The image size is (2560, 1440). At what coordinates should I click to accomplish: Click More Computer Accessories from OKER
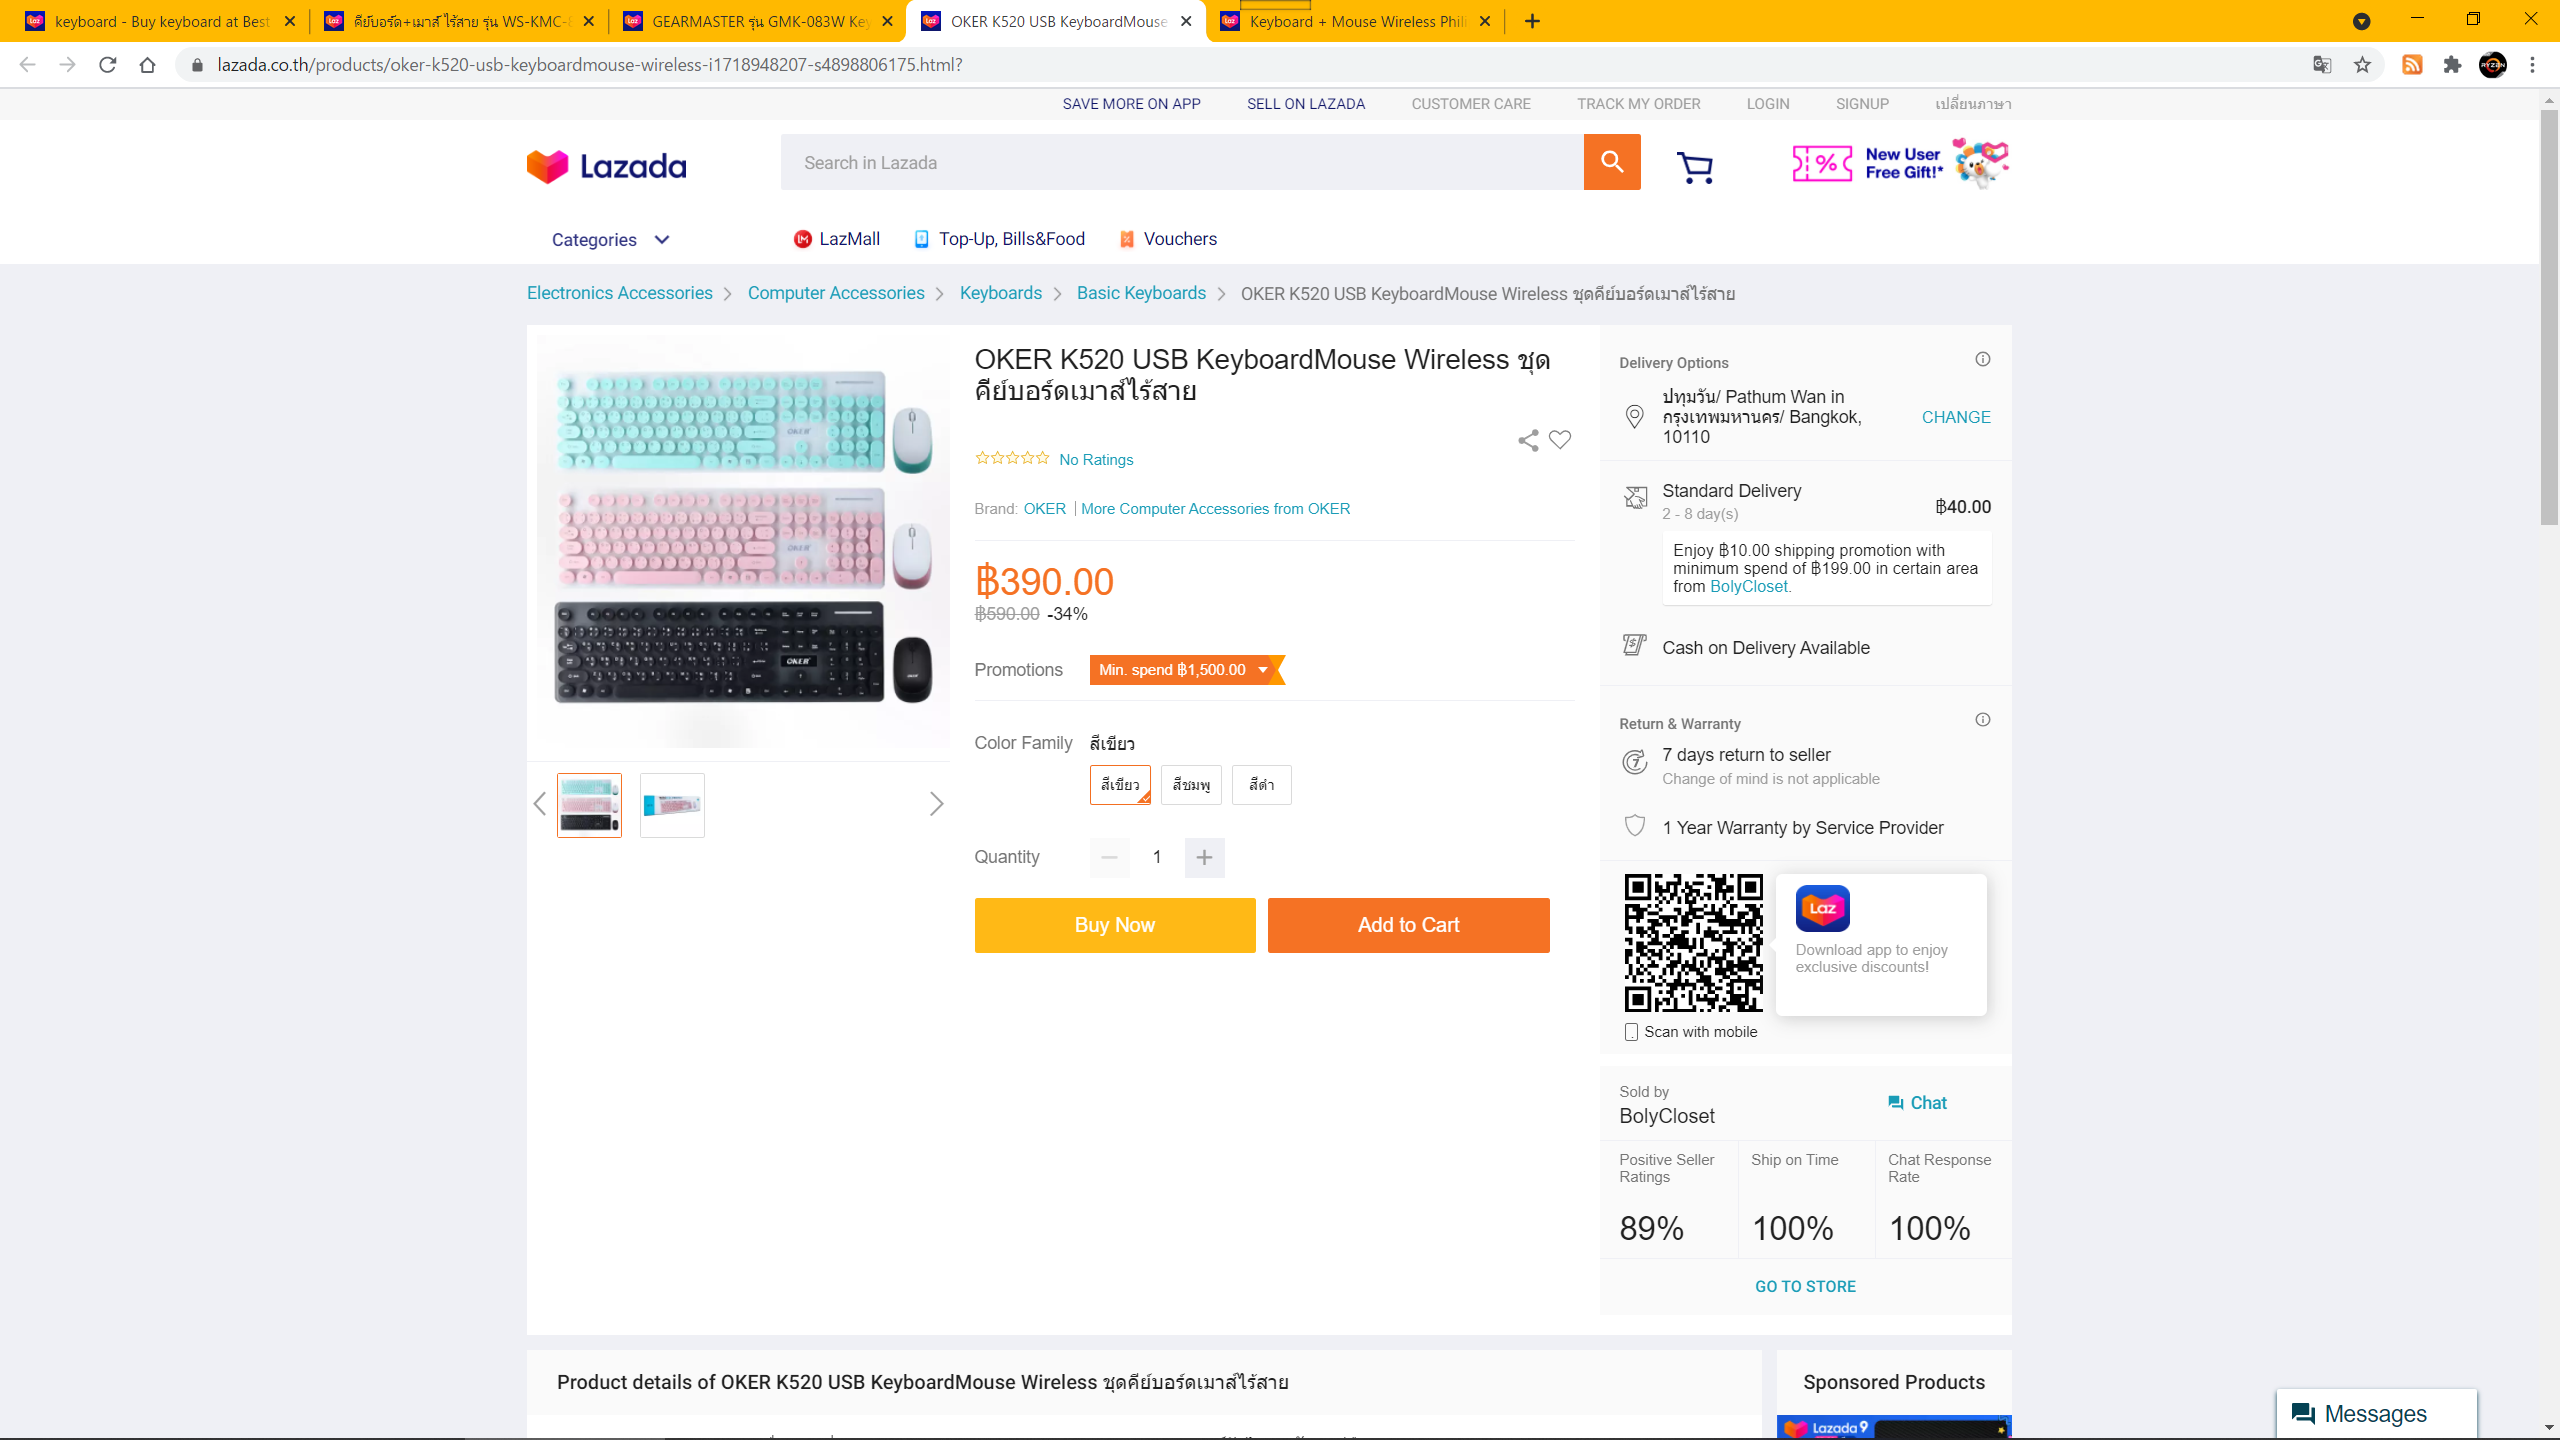click(1215, 509)
